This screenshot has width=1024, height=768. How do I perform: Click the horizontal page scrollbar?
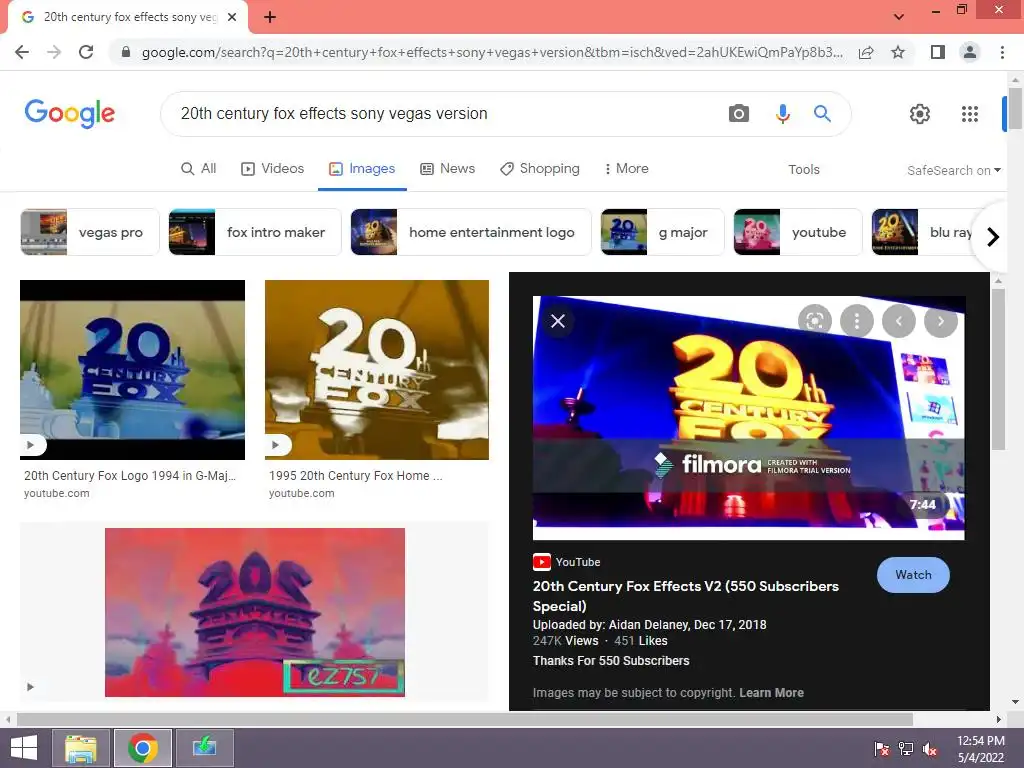465,719
